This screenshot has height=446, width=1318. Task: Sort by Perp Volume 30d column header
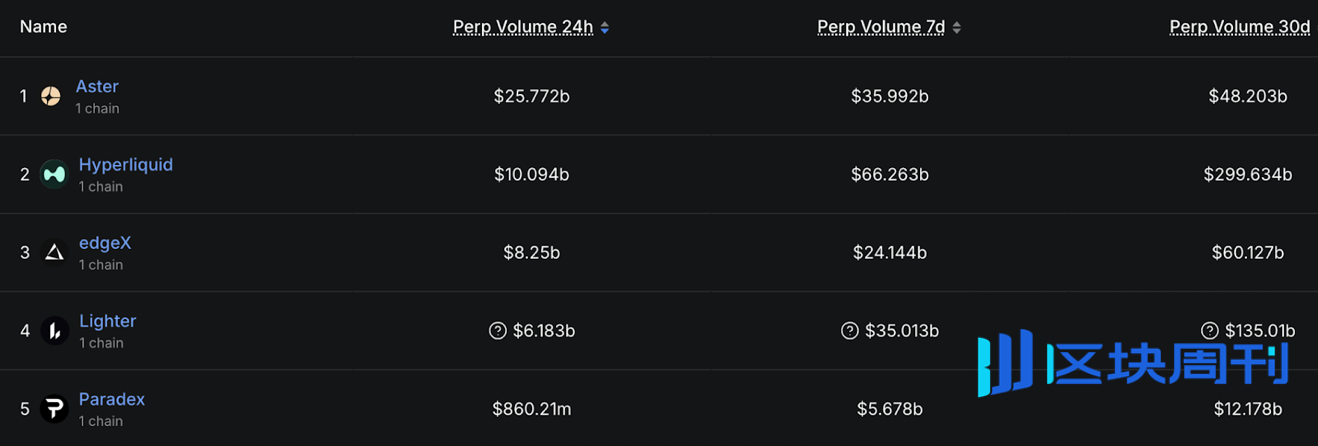[1240, 27]
